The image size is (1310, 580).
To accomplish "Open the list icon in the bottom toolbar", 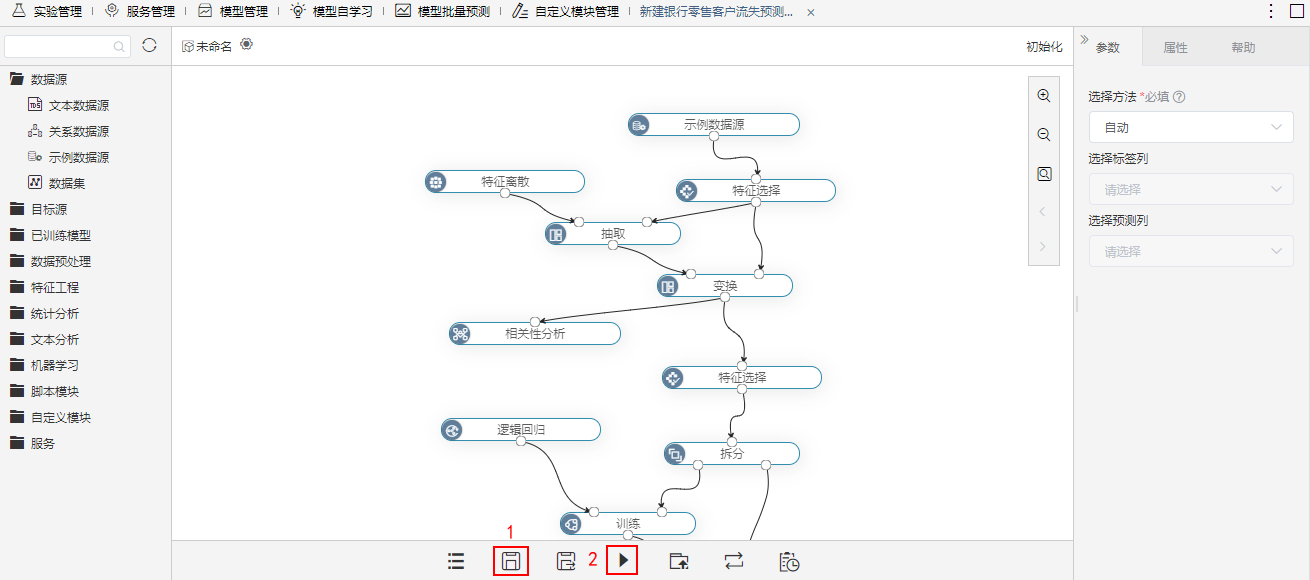I will point(456,561).
